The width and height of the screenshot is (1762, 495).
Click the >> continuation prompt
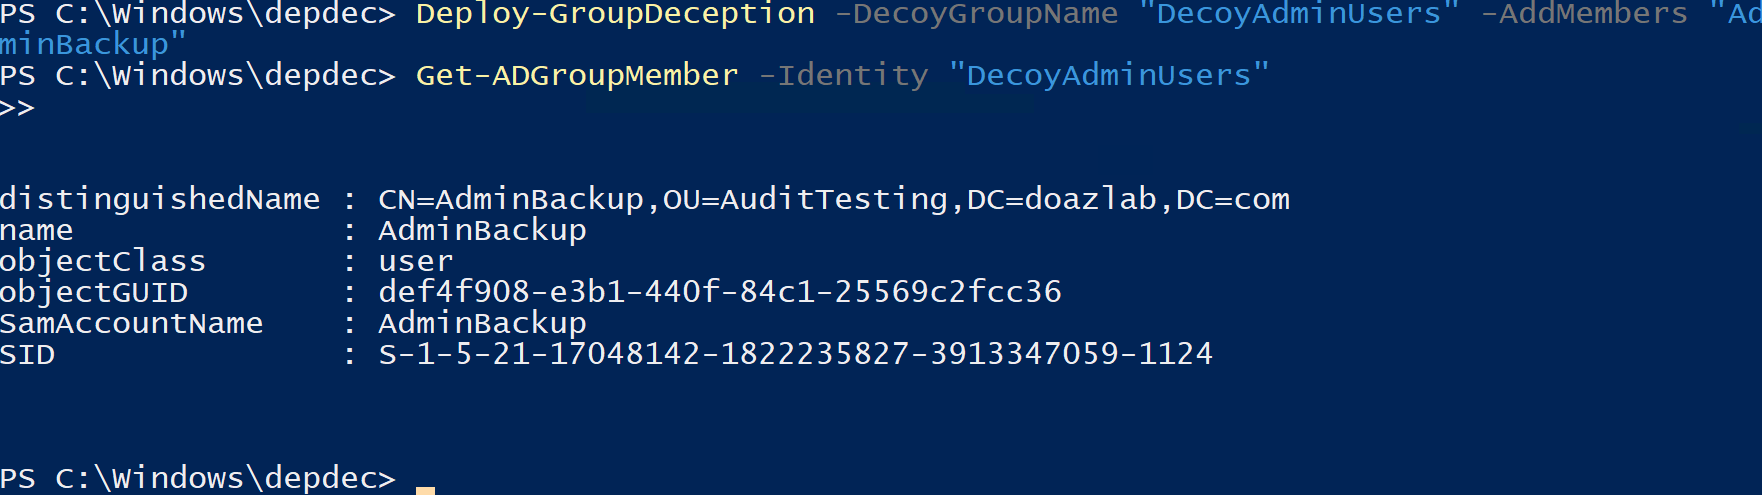pyautogui.click(x=17, y=108)
